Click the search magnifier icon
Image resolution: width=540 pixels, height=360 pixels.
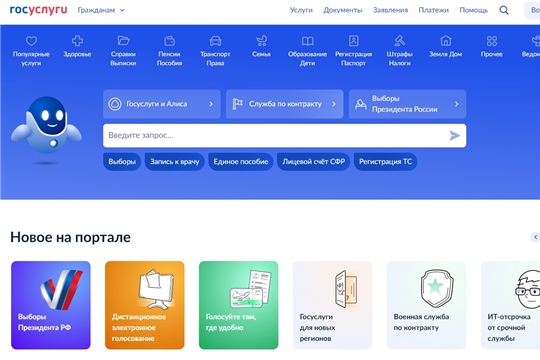click(x=504, y=10)
